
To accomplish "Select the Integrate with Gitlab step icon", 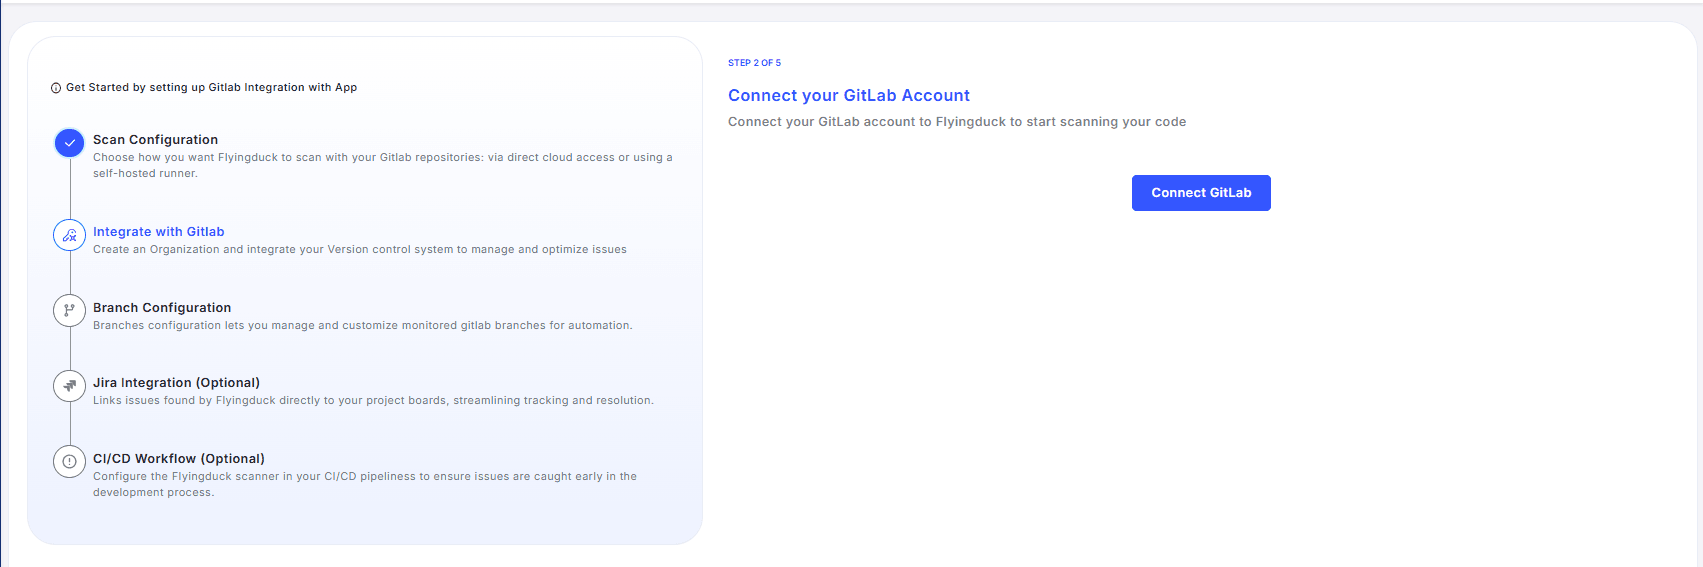I will [69, 236].
